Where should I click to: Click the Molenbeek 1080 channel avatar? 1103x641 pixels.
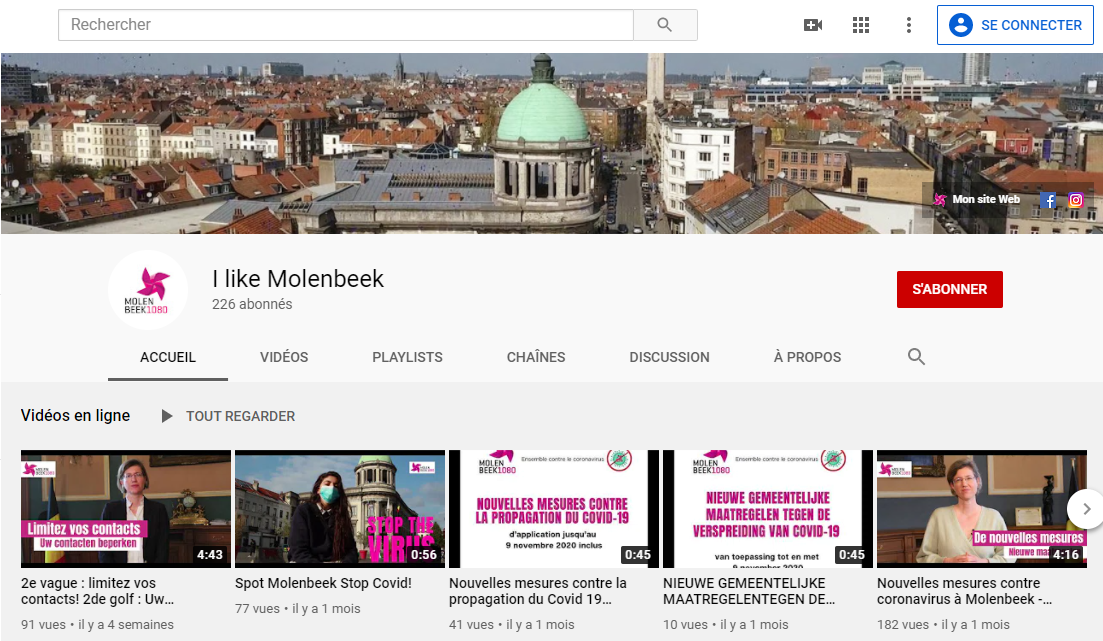coord(147,290)
